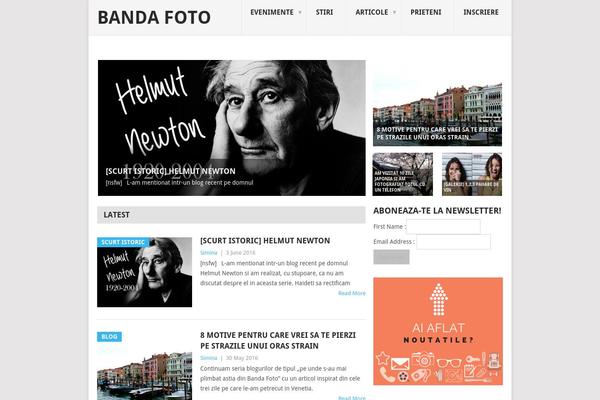Open the BANDA FOTO site logo

coord(154,18)
